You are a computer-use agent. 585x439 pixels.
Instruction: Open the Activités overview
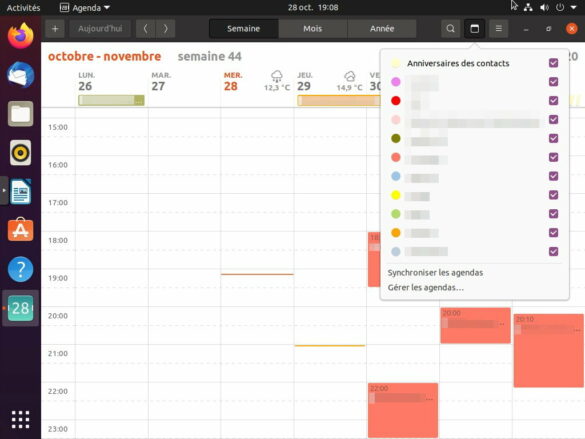(x=23, y=7)
